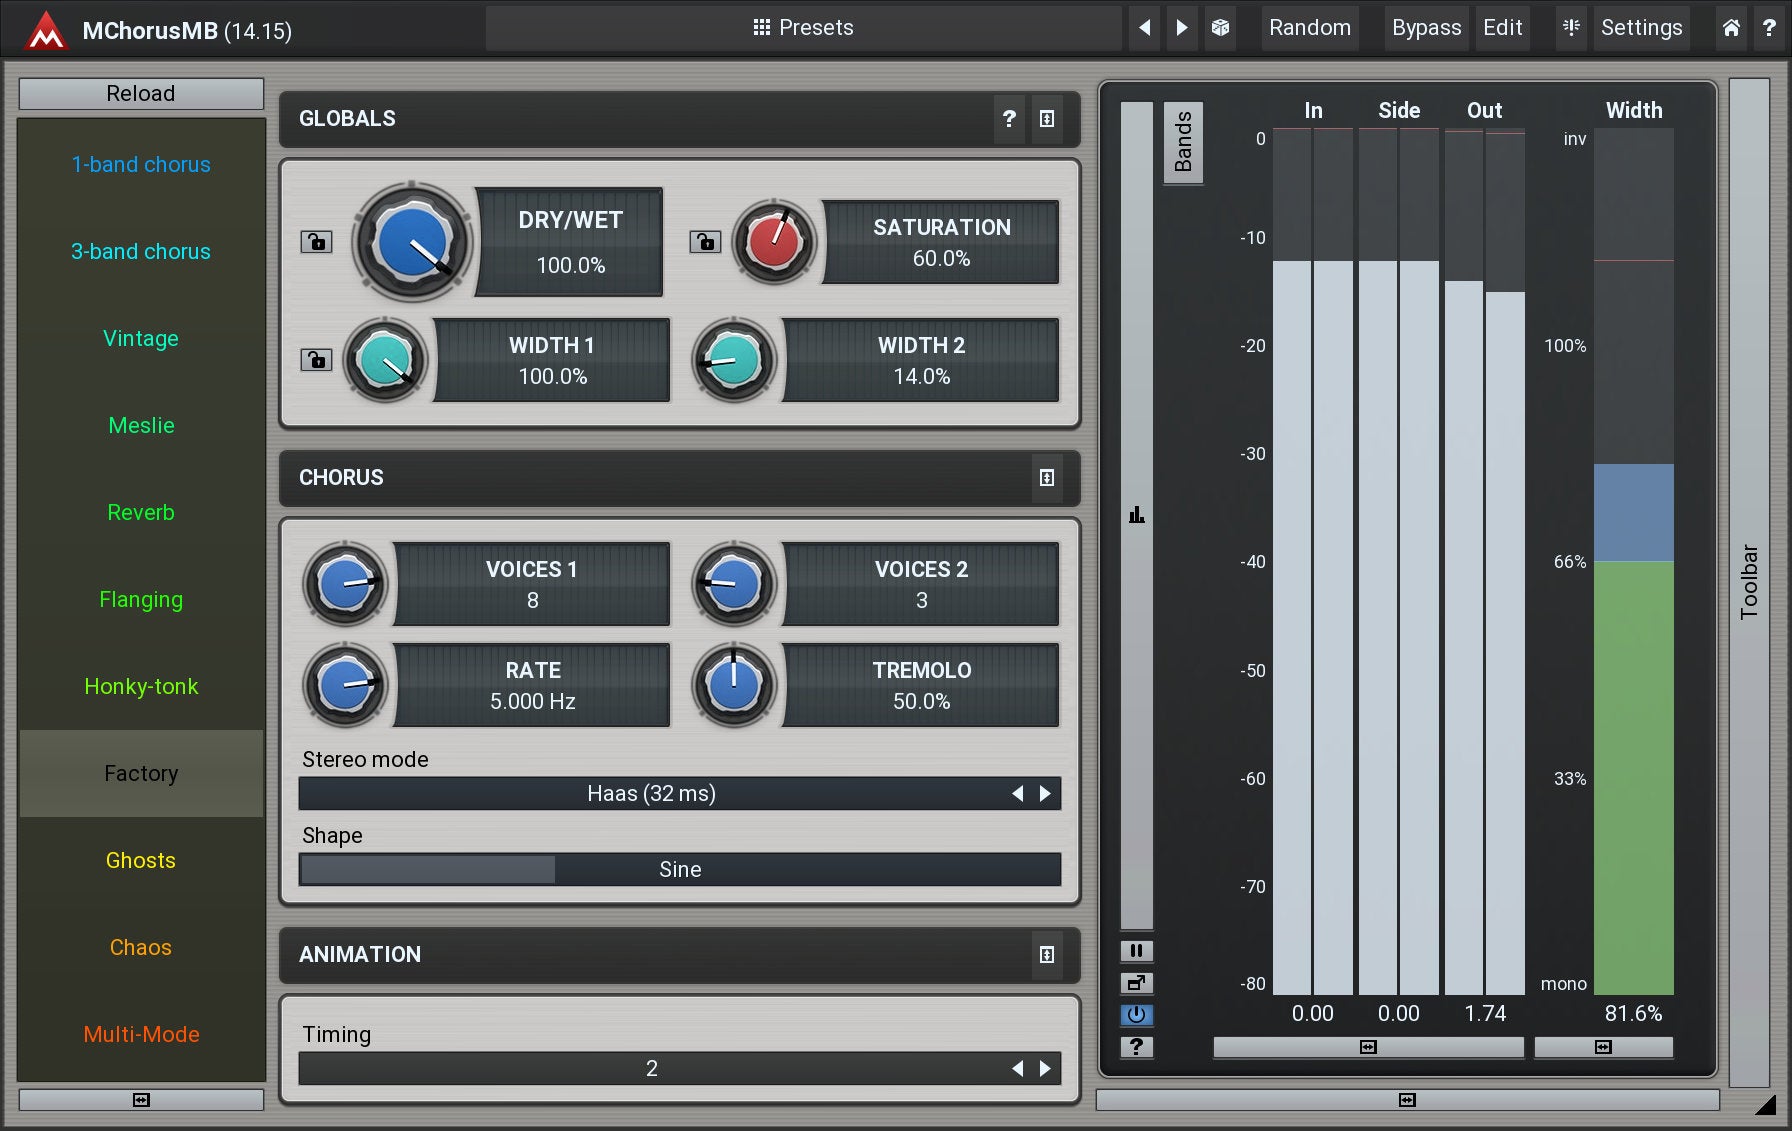
Task: Pause the meter display
Action: point(1136,951)
